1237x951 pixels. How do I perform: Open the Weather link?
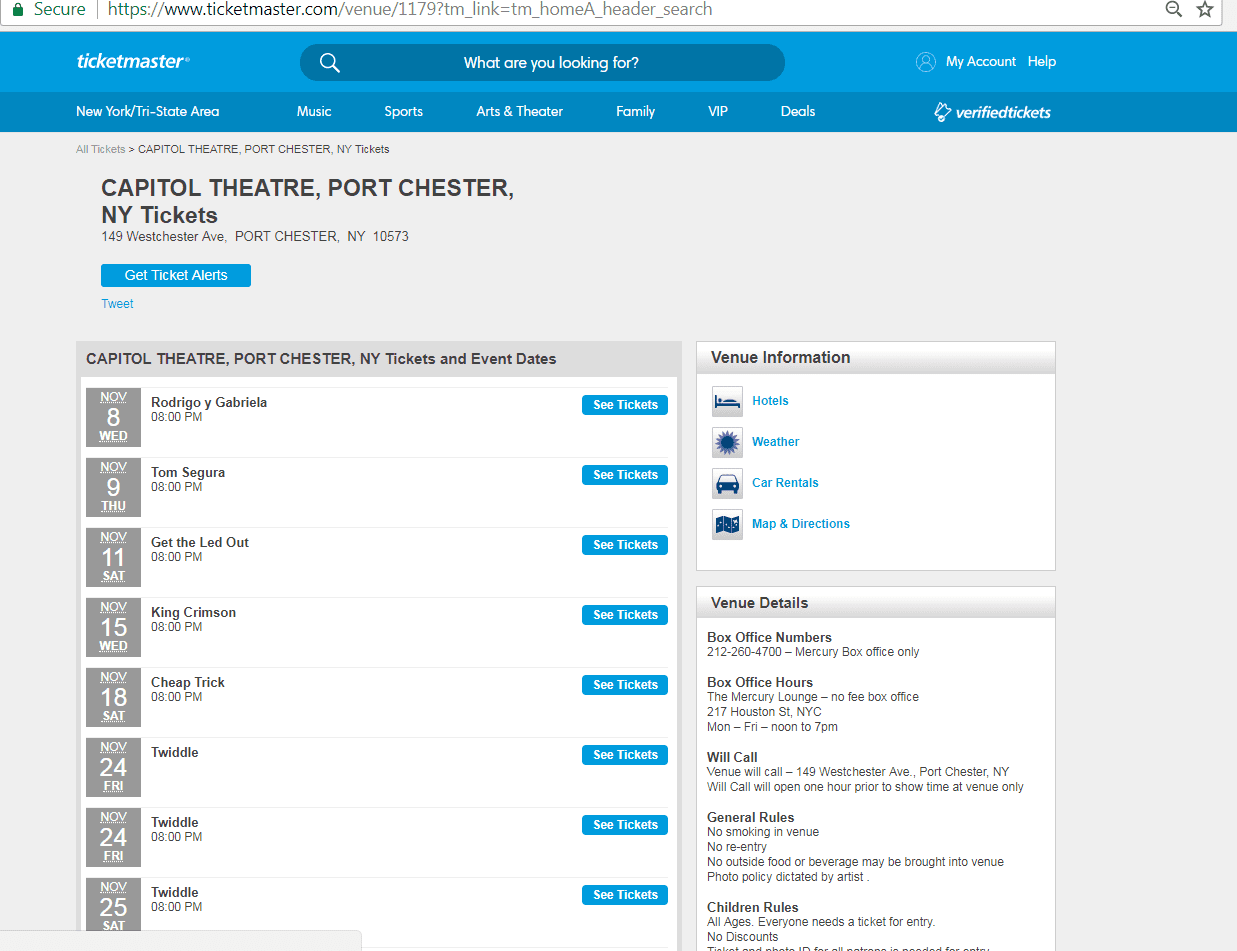(776, 442)
